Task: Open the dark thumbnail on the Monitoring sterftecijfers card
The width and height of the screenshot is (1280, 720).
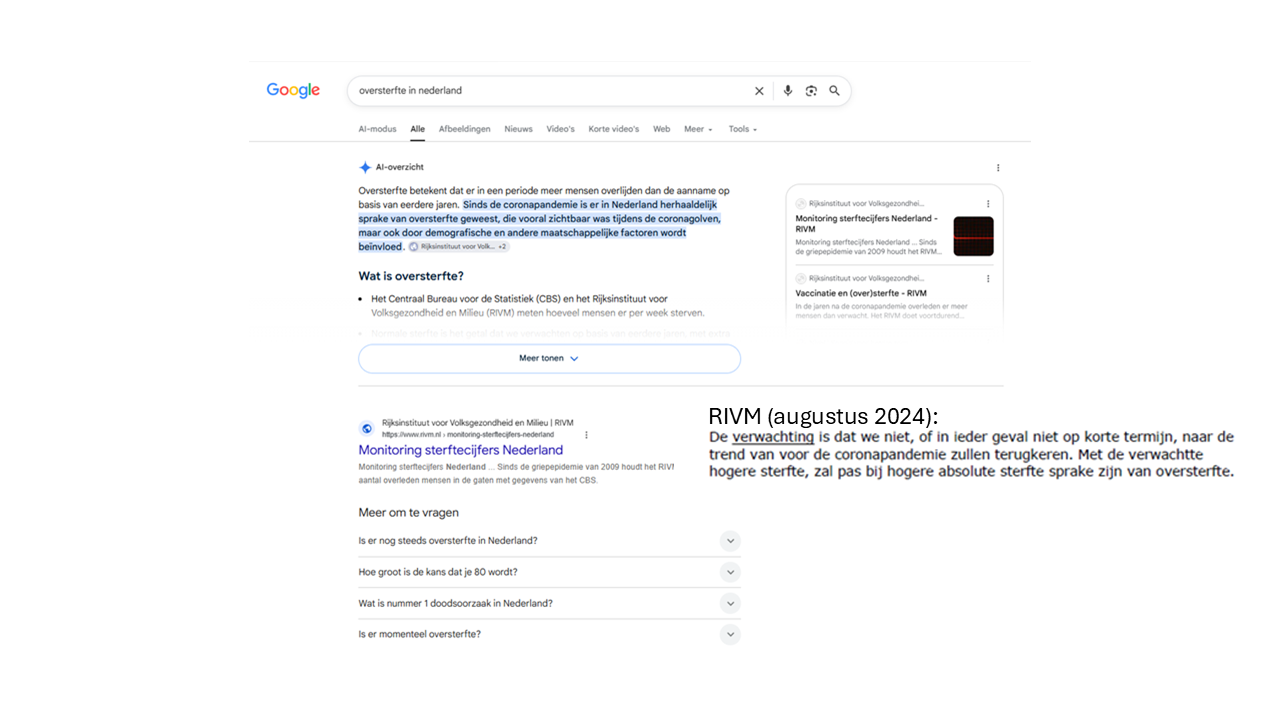Action: (x=973, y=236)
